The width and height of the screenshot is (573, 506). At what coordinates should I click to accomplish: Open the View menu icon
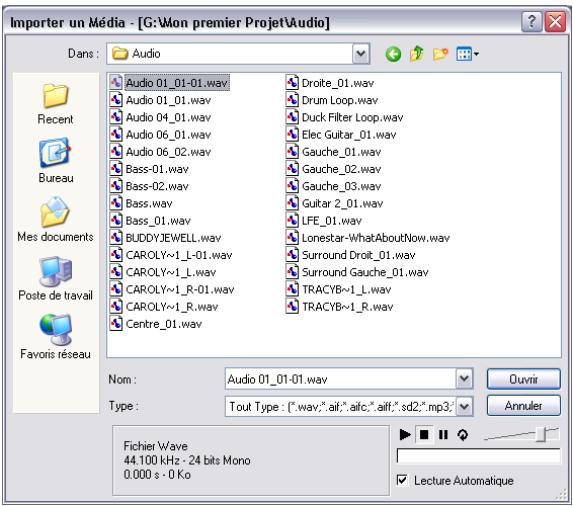coord(467,54)
